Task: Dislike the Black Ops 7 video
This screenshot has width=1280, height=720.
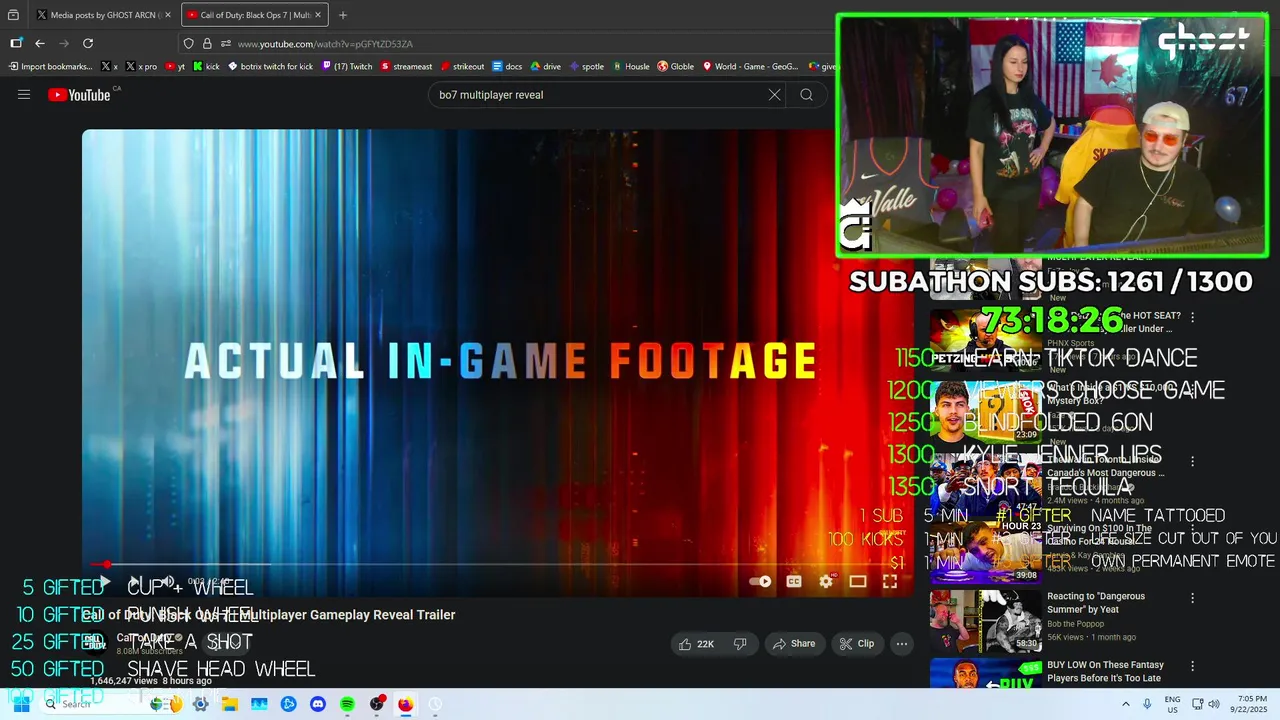Action: [x=740, y=644]
